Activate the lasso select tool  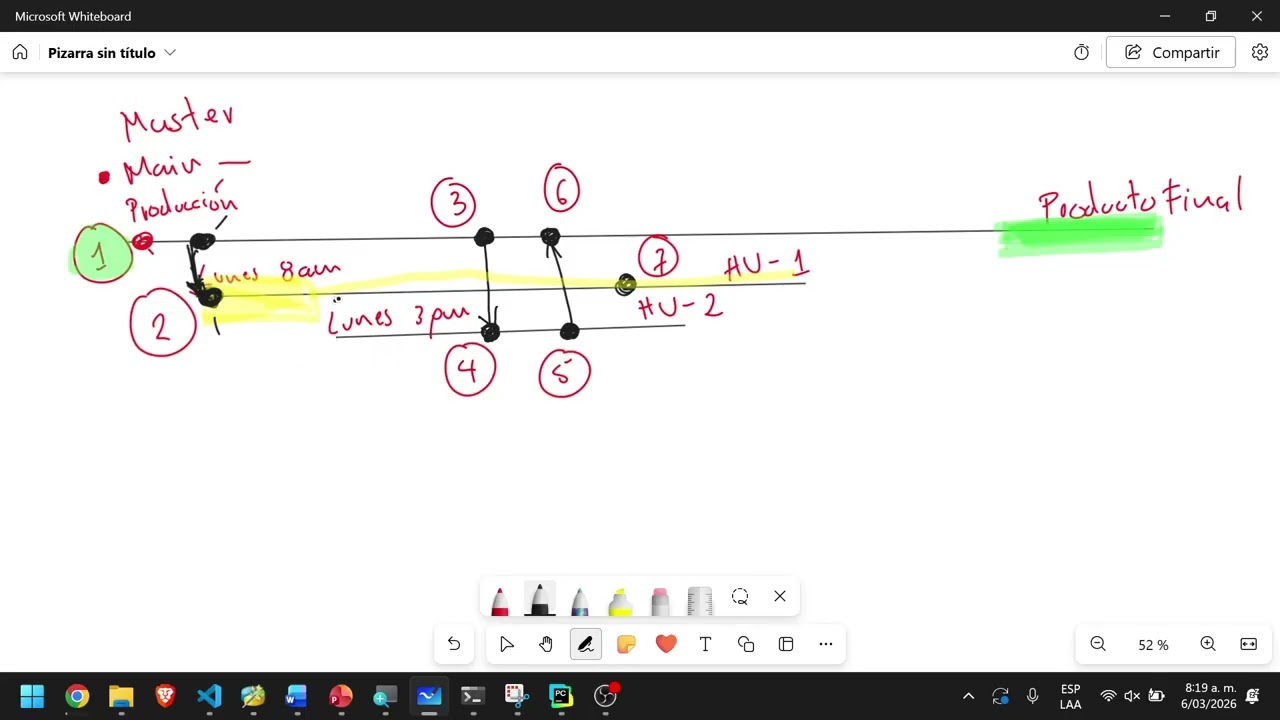pyautogui.click(x=740, y=597)
